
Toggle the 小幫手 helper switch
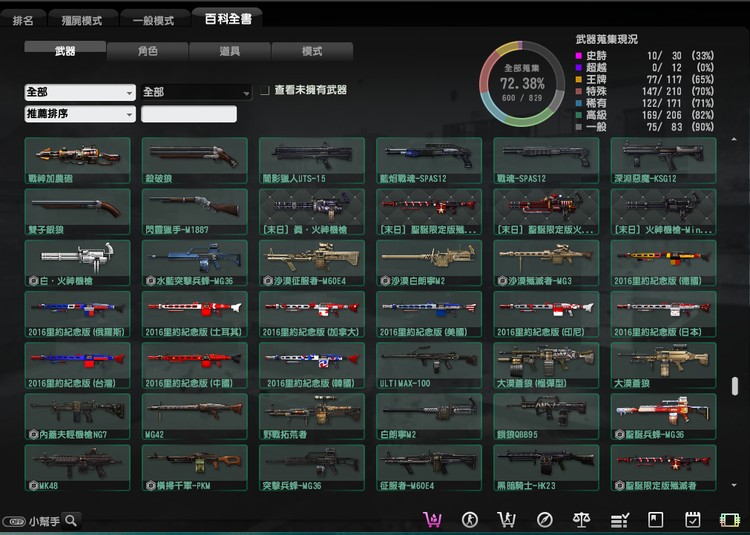pyautogui.click(x=14, y=521)
